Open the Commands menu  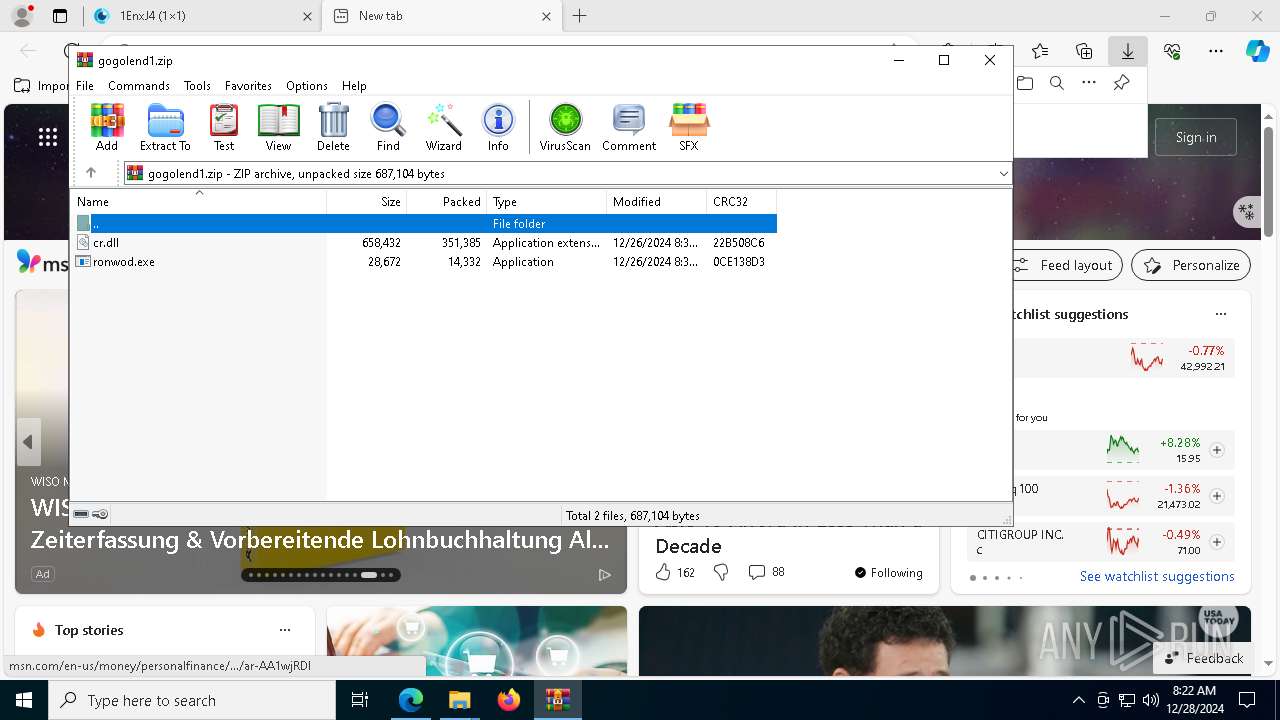point(139,86)
